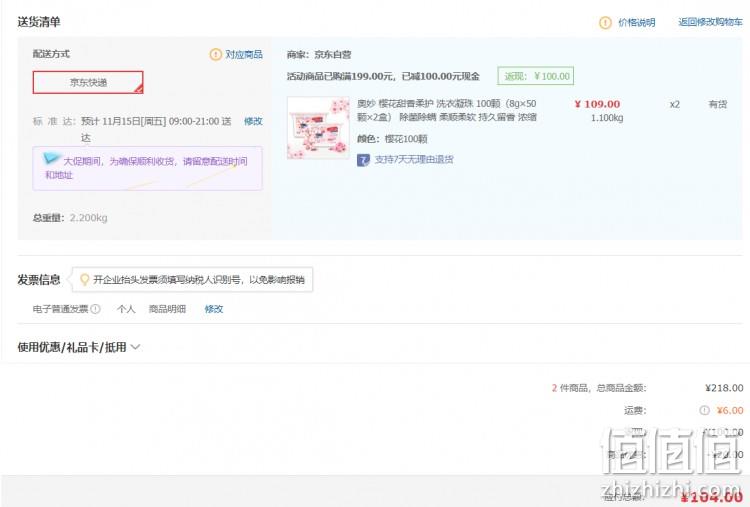Click 修改 beside the delivery time
Viewport: 750px width, 507px height.
coord(253,121)
